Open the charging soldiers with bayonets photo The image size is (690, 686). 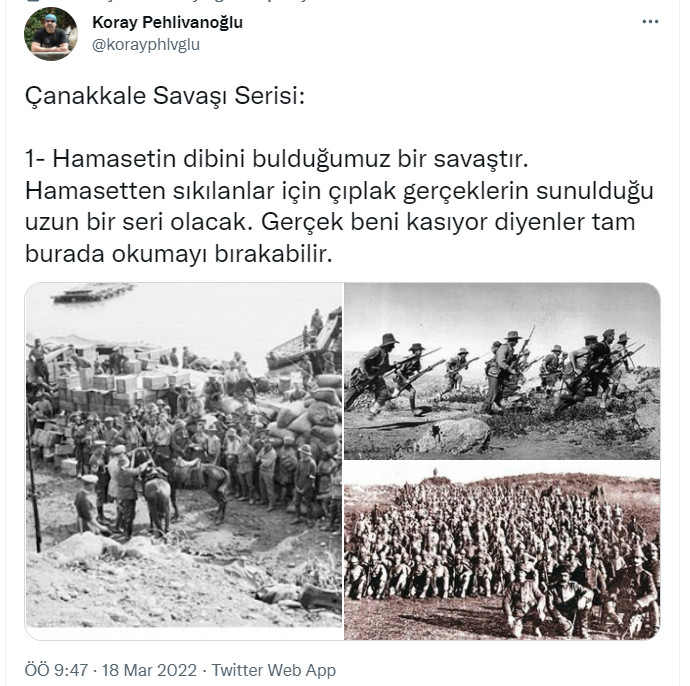click(x=502, y=371)
